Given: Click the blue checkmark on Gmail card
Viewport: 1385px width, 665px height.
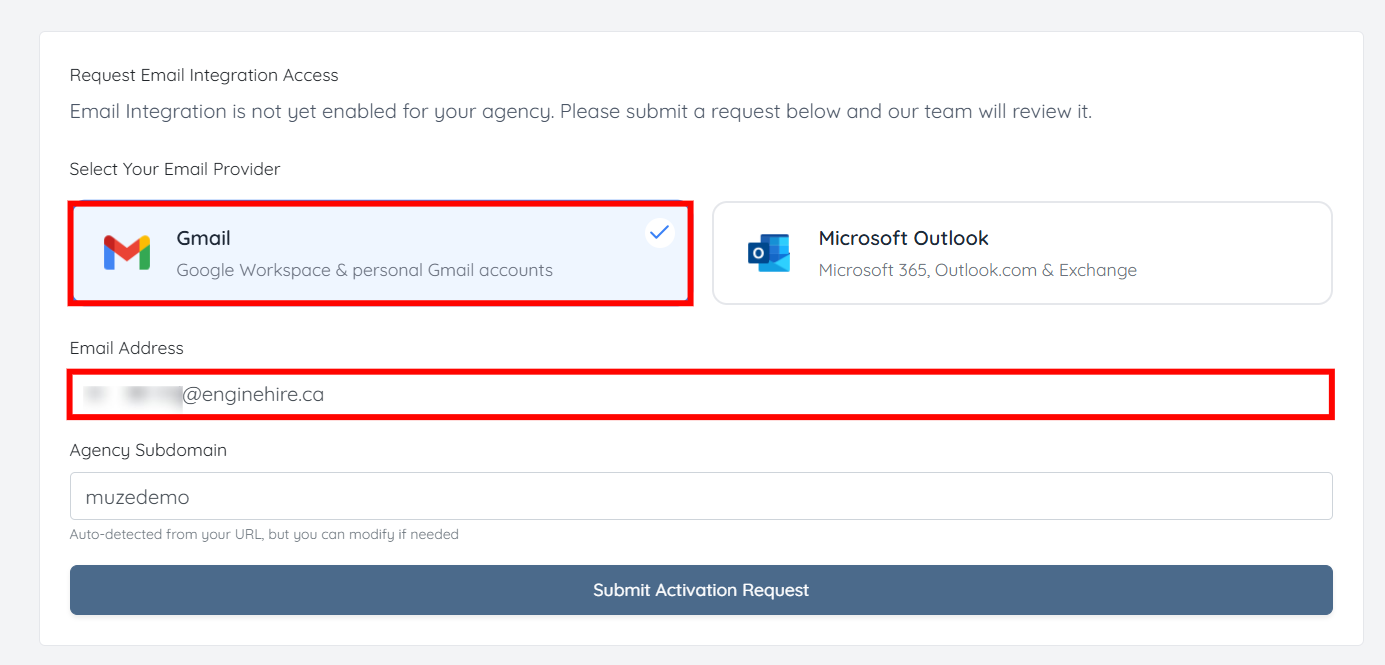Looking at the screenshot, I should pyautogui.click(x=659, y=233).
